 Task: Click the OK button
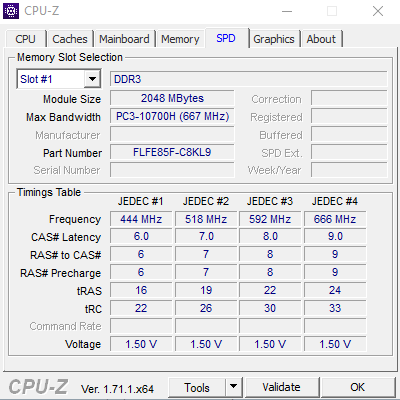pyautogui.click(x=357, y=387)
